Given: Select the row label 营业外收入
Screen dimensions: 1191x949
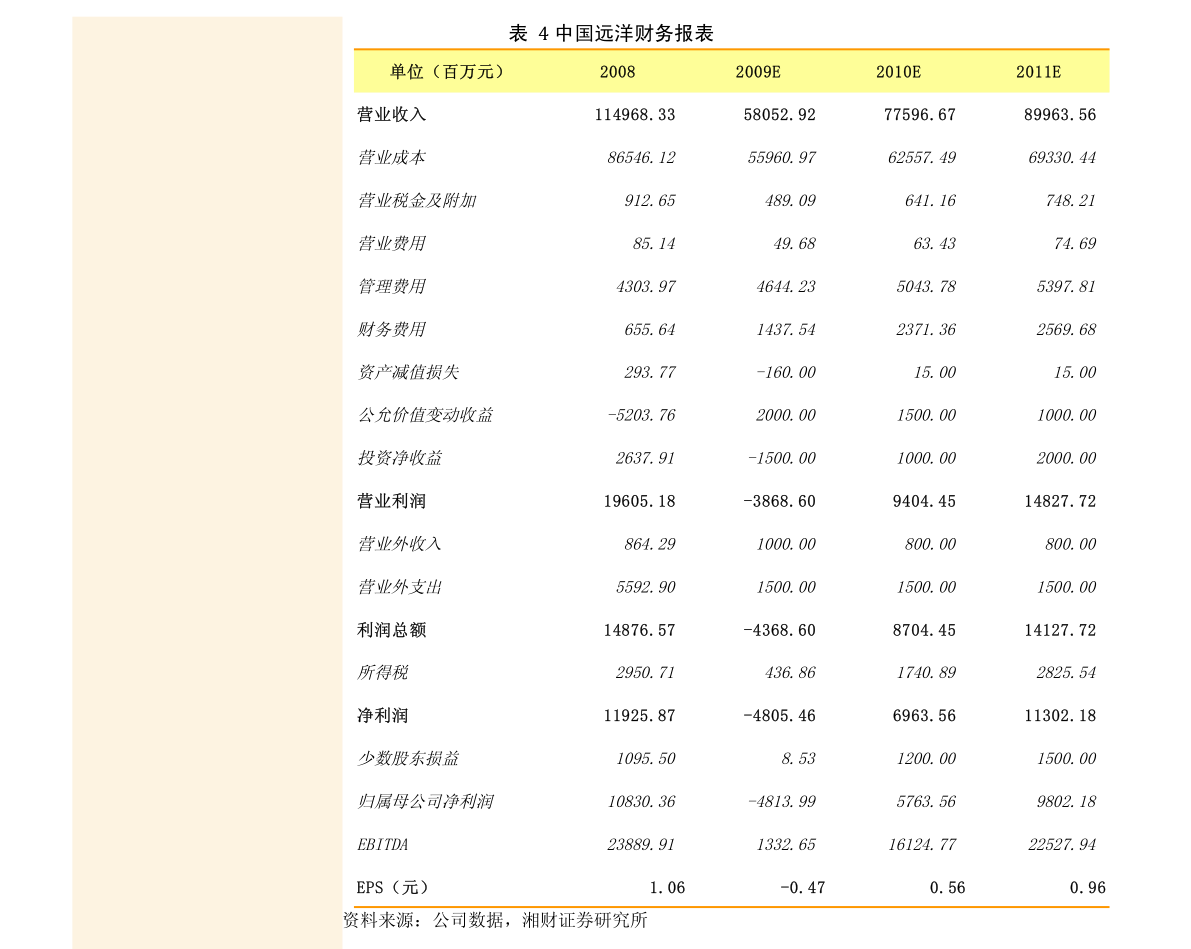Looking at the screenshot, I should pos(400,544).
